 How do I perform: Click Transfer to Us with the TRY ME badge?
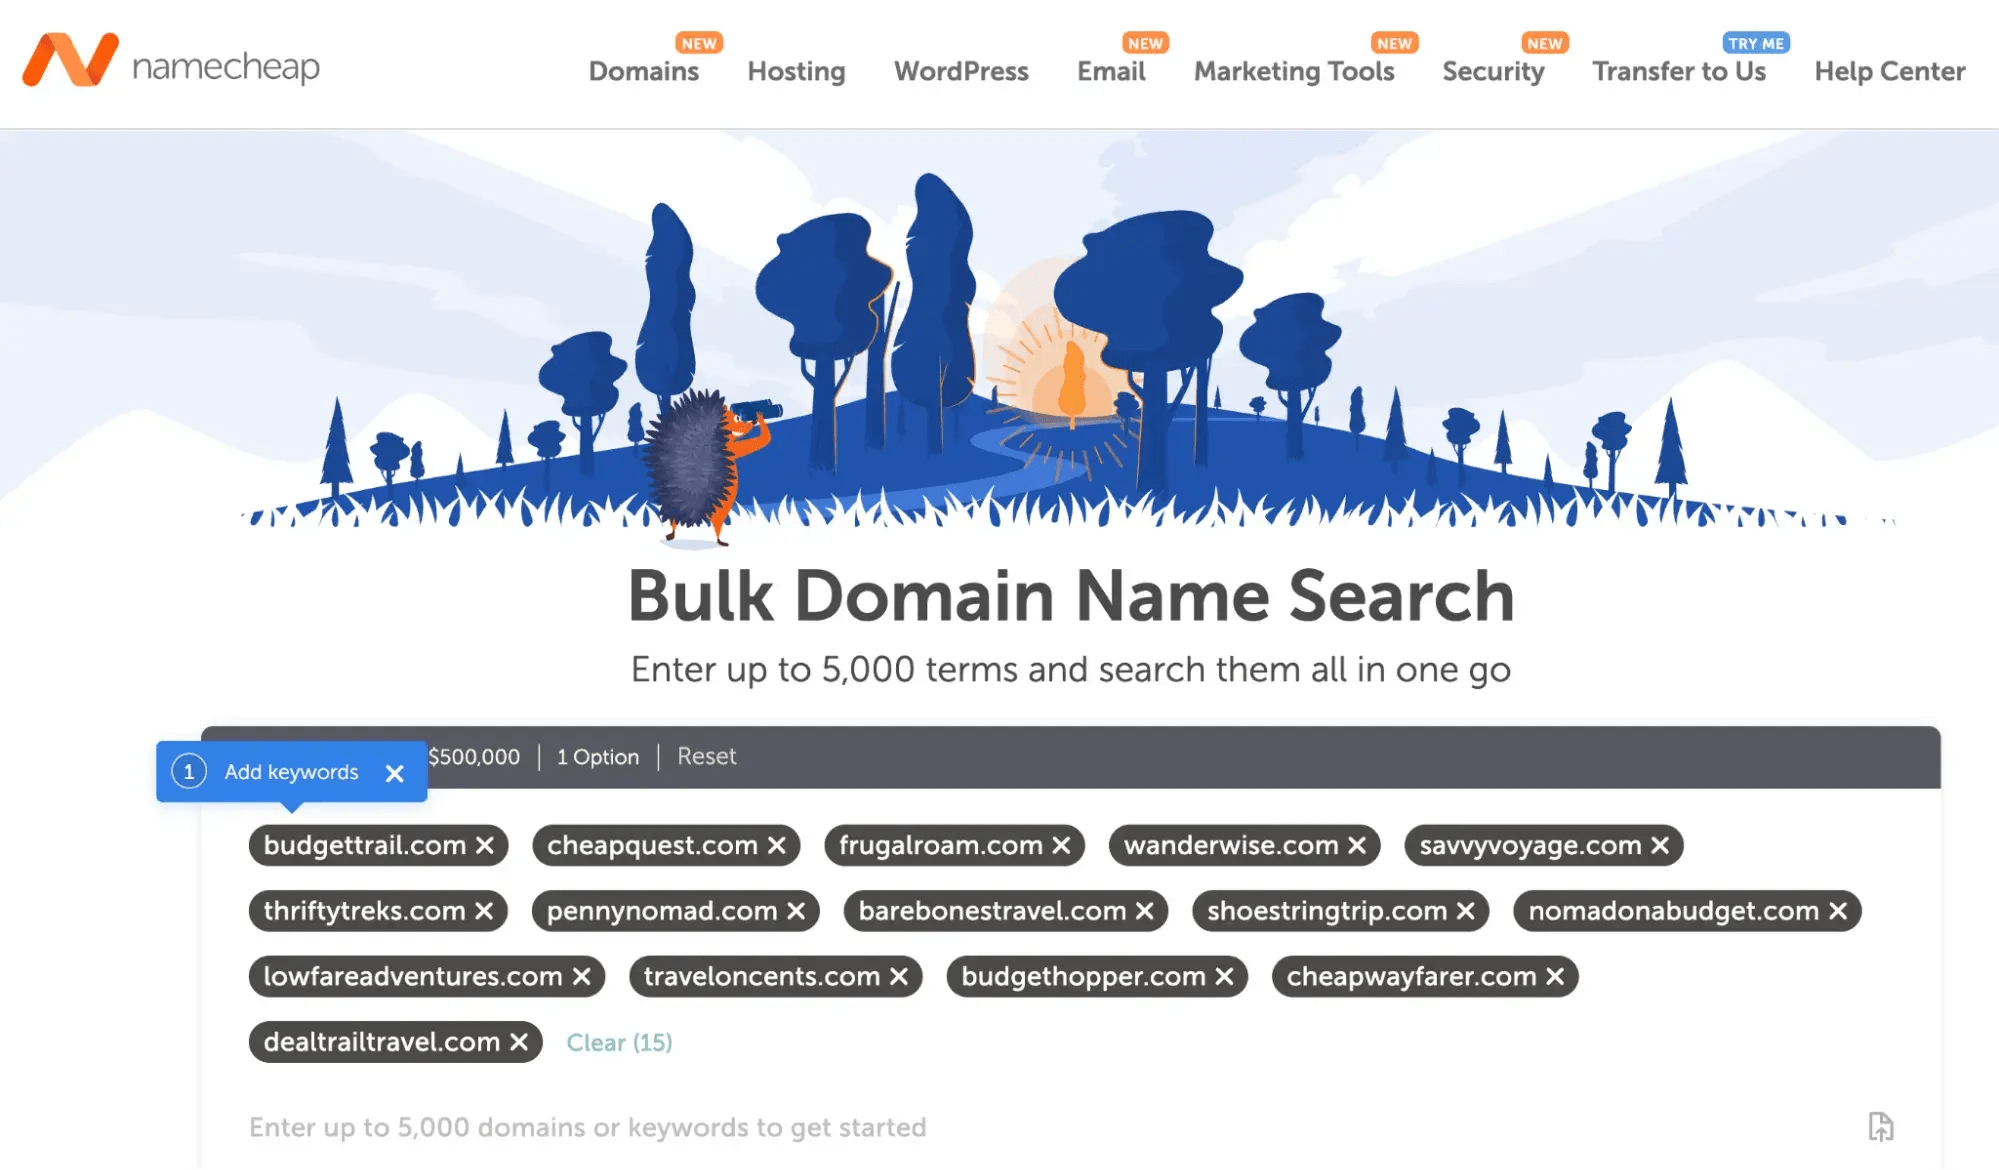pos(1680,71)
